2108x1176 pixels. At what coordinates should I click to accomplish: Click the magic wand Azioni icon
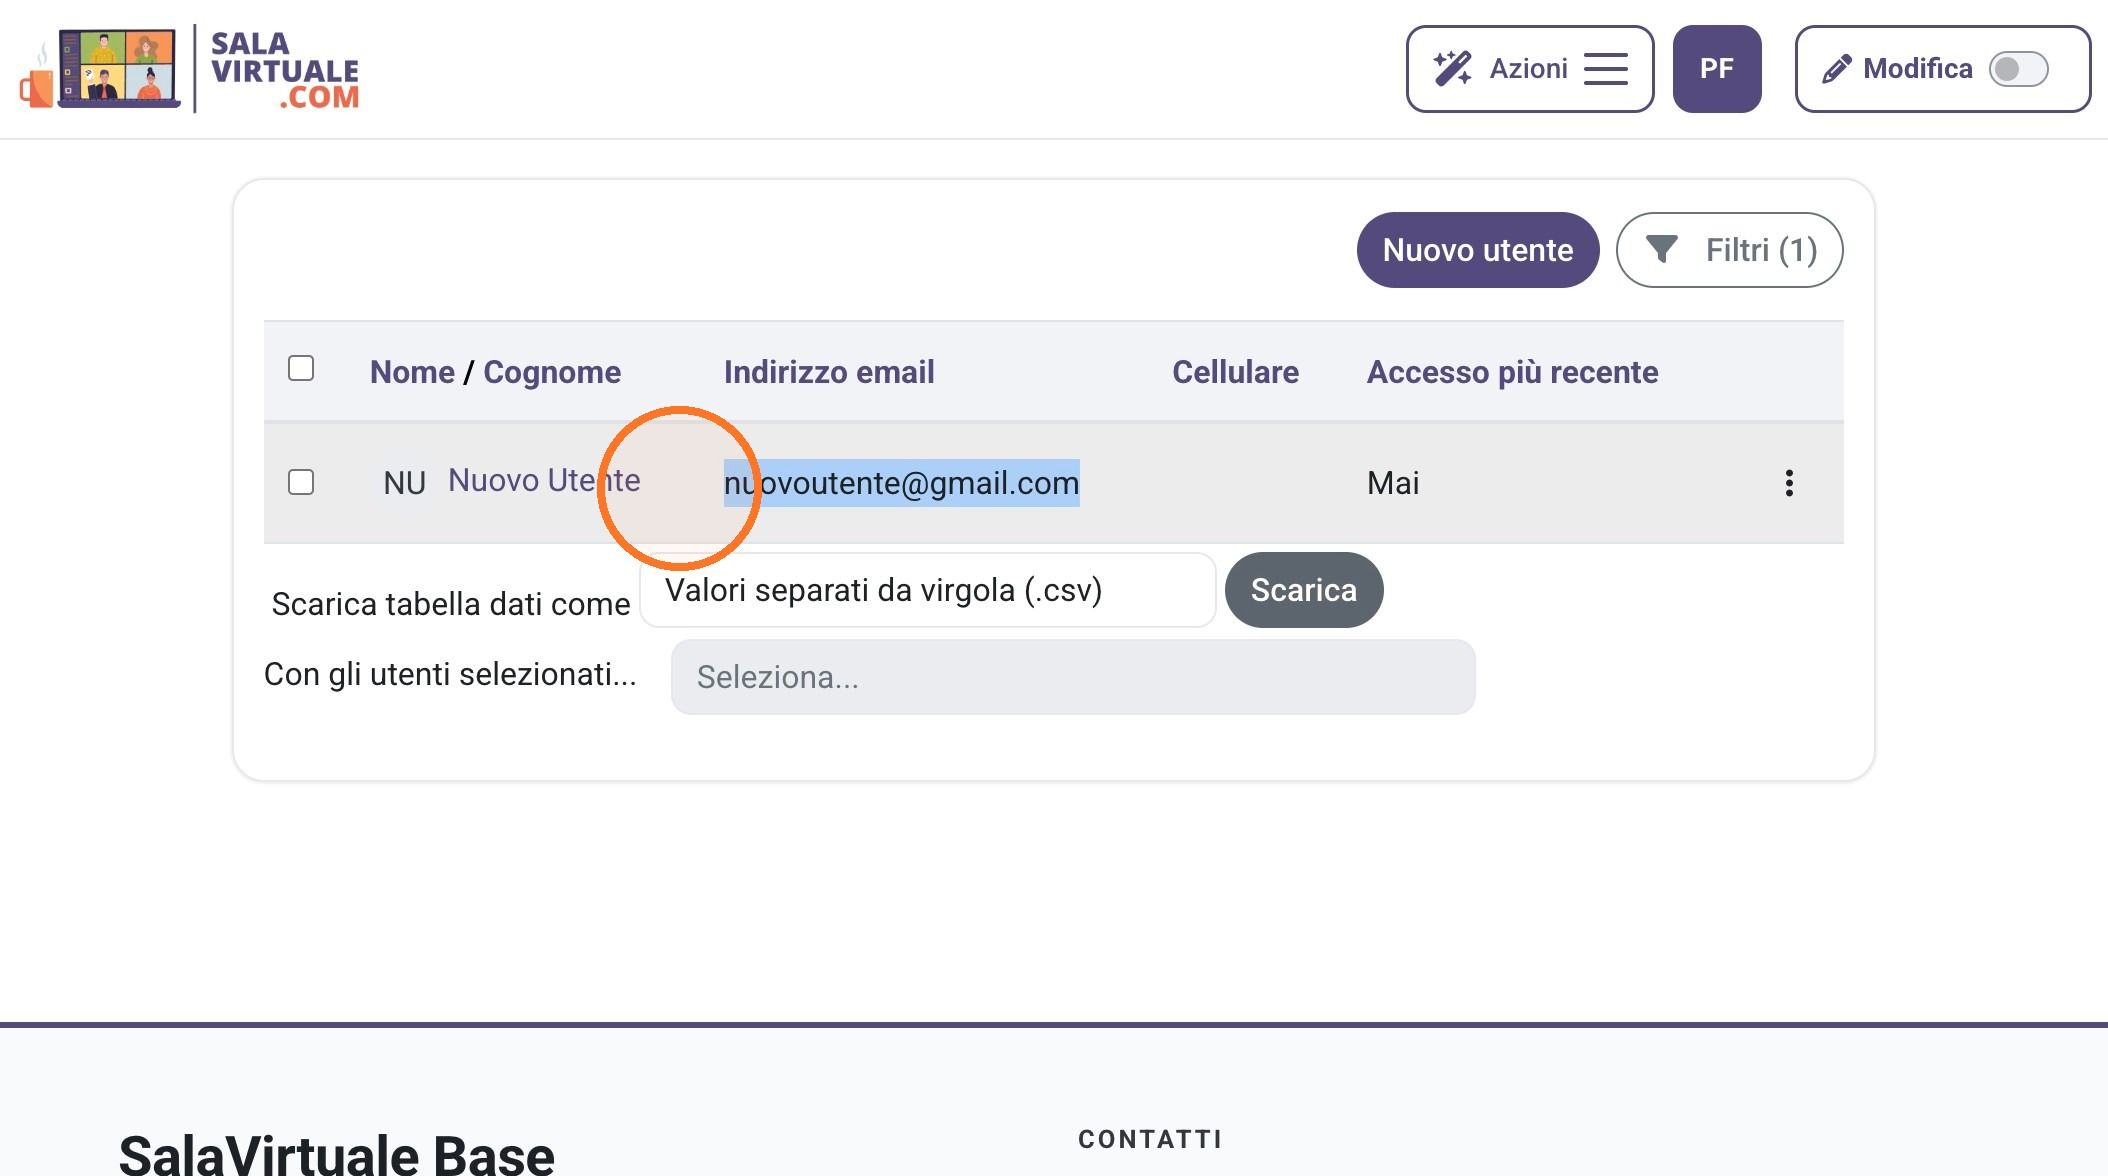1452,69
